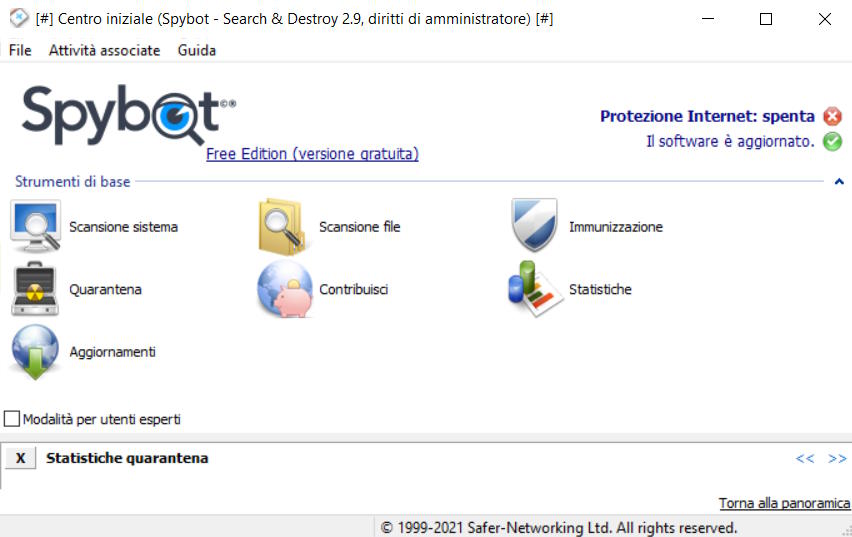This screenshot has width=852, height=537.
Task: Click the Statistiche label
Action: (x=600, y=289)
